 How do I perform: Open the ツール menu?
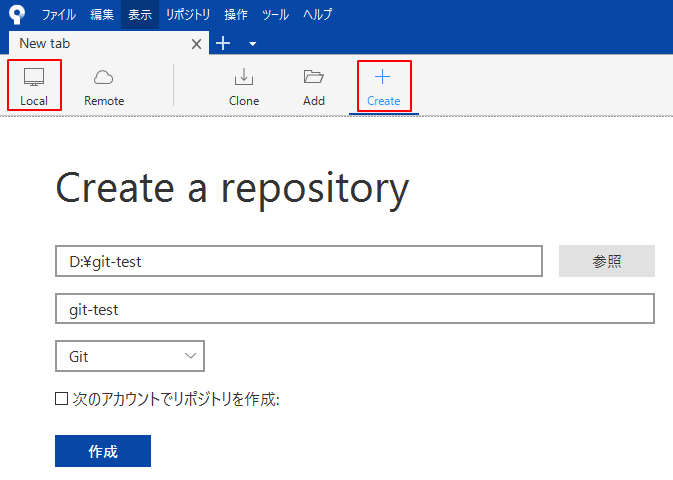tap(275, 15)
